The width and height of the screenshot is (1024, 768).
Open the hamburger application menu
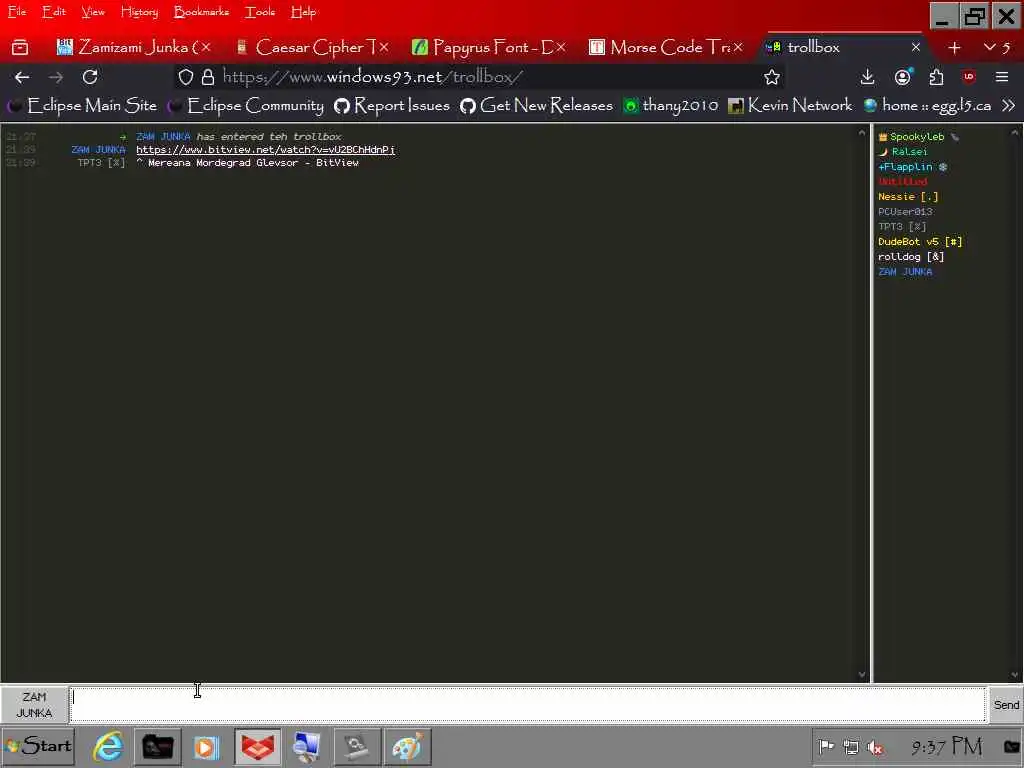point(1002,77)
